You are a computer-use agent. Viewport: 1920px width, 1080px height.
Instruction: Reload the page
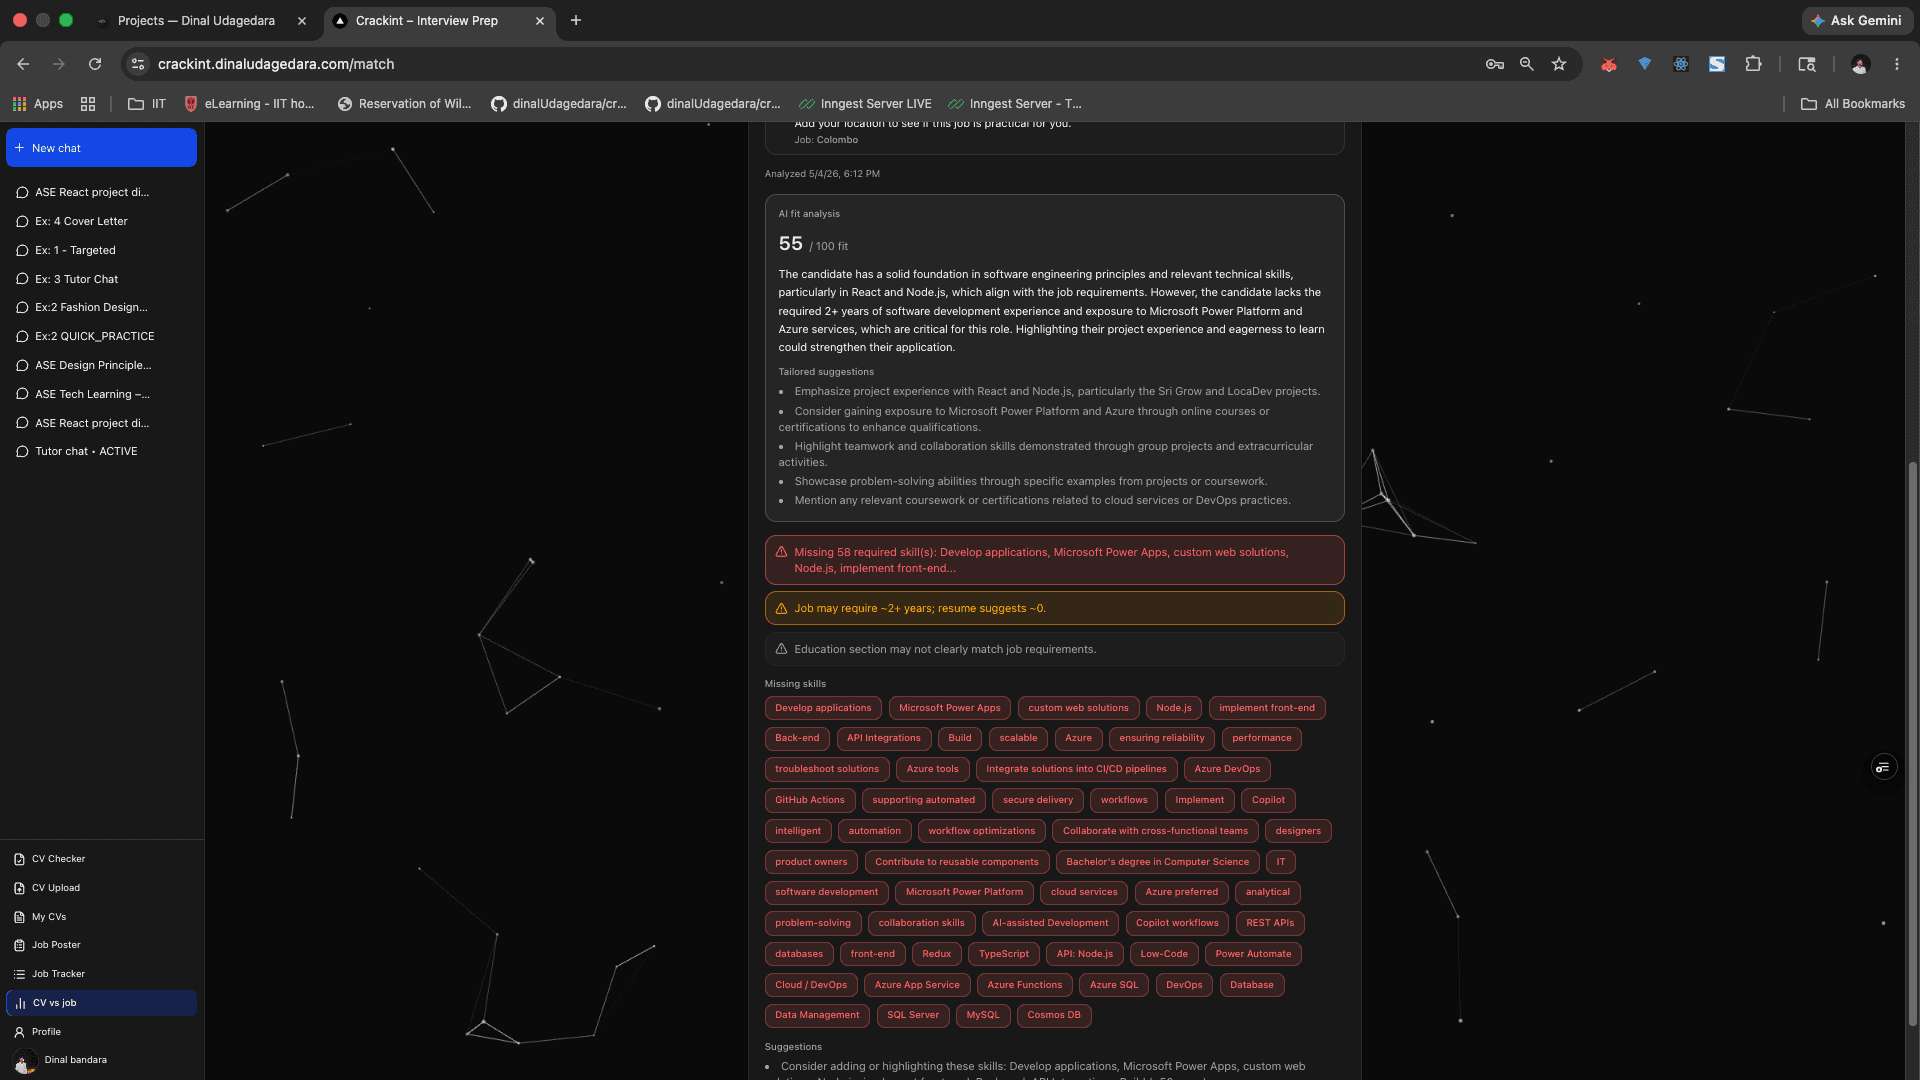pyautogui.click(x=95, y=64)
